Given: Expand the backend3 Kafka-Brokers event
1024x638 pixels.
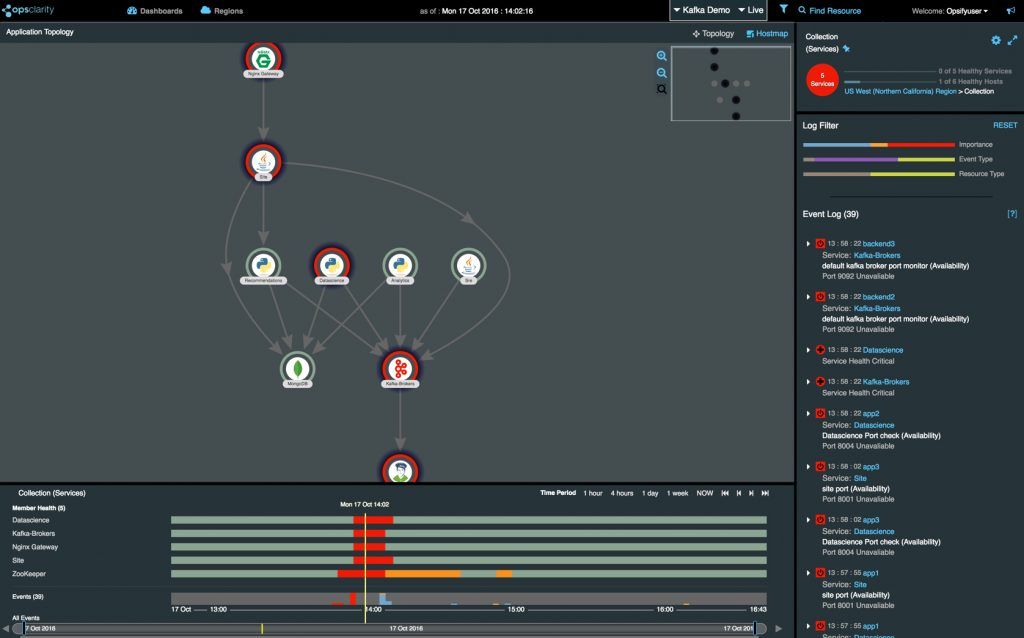Looking at the screenshot, I should point(808,244).
